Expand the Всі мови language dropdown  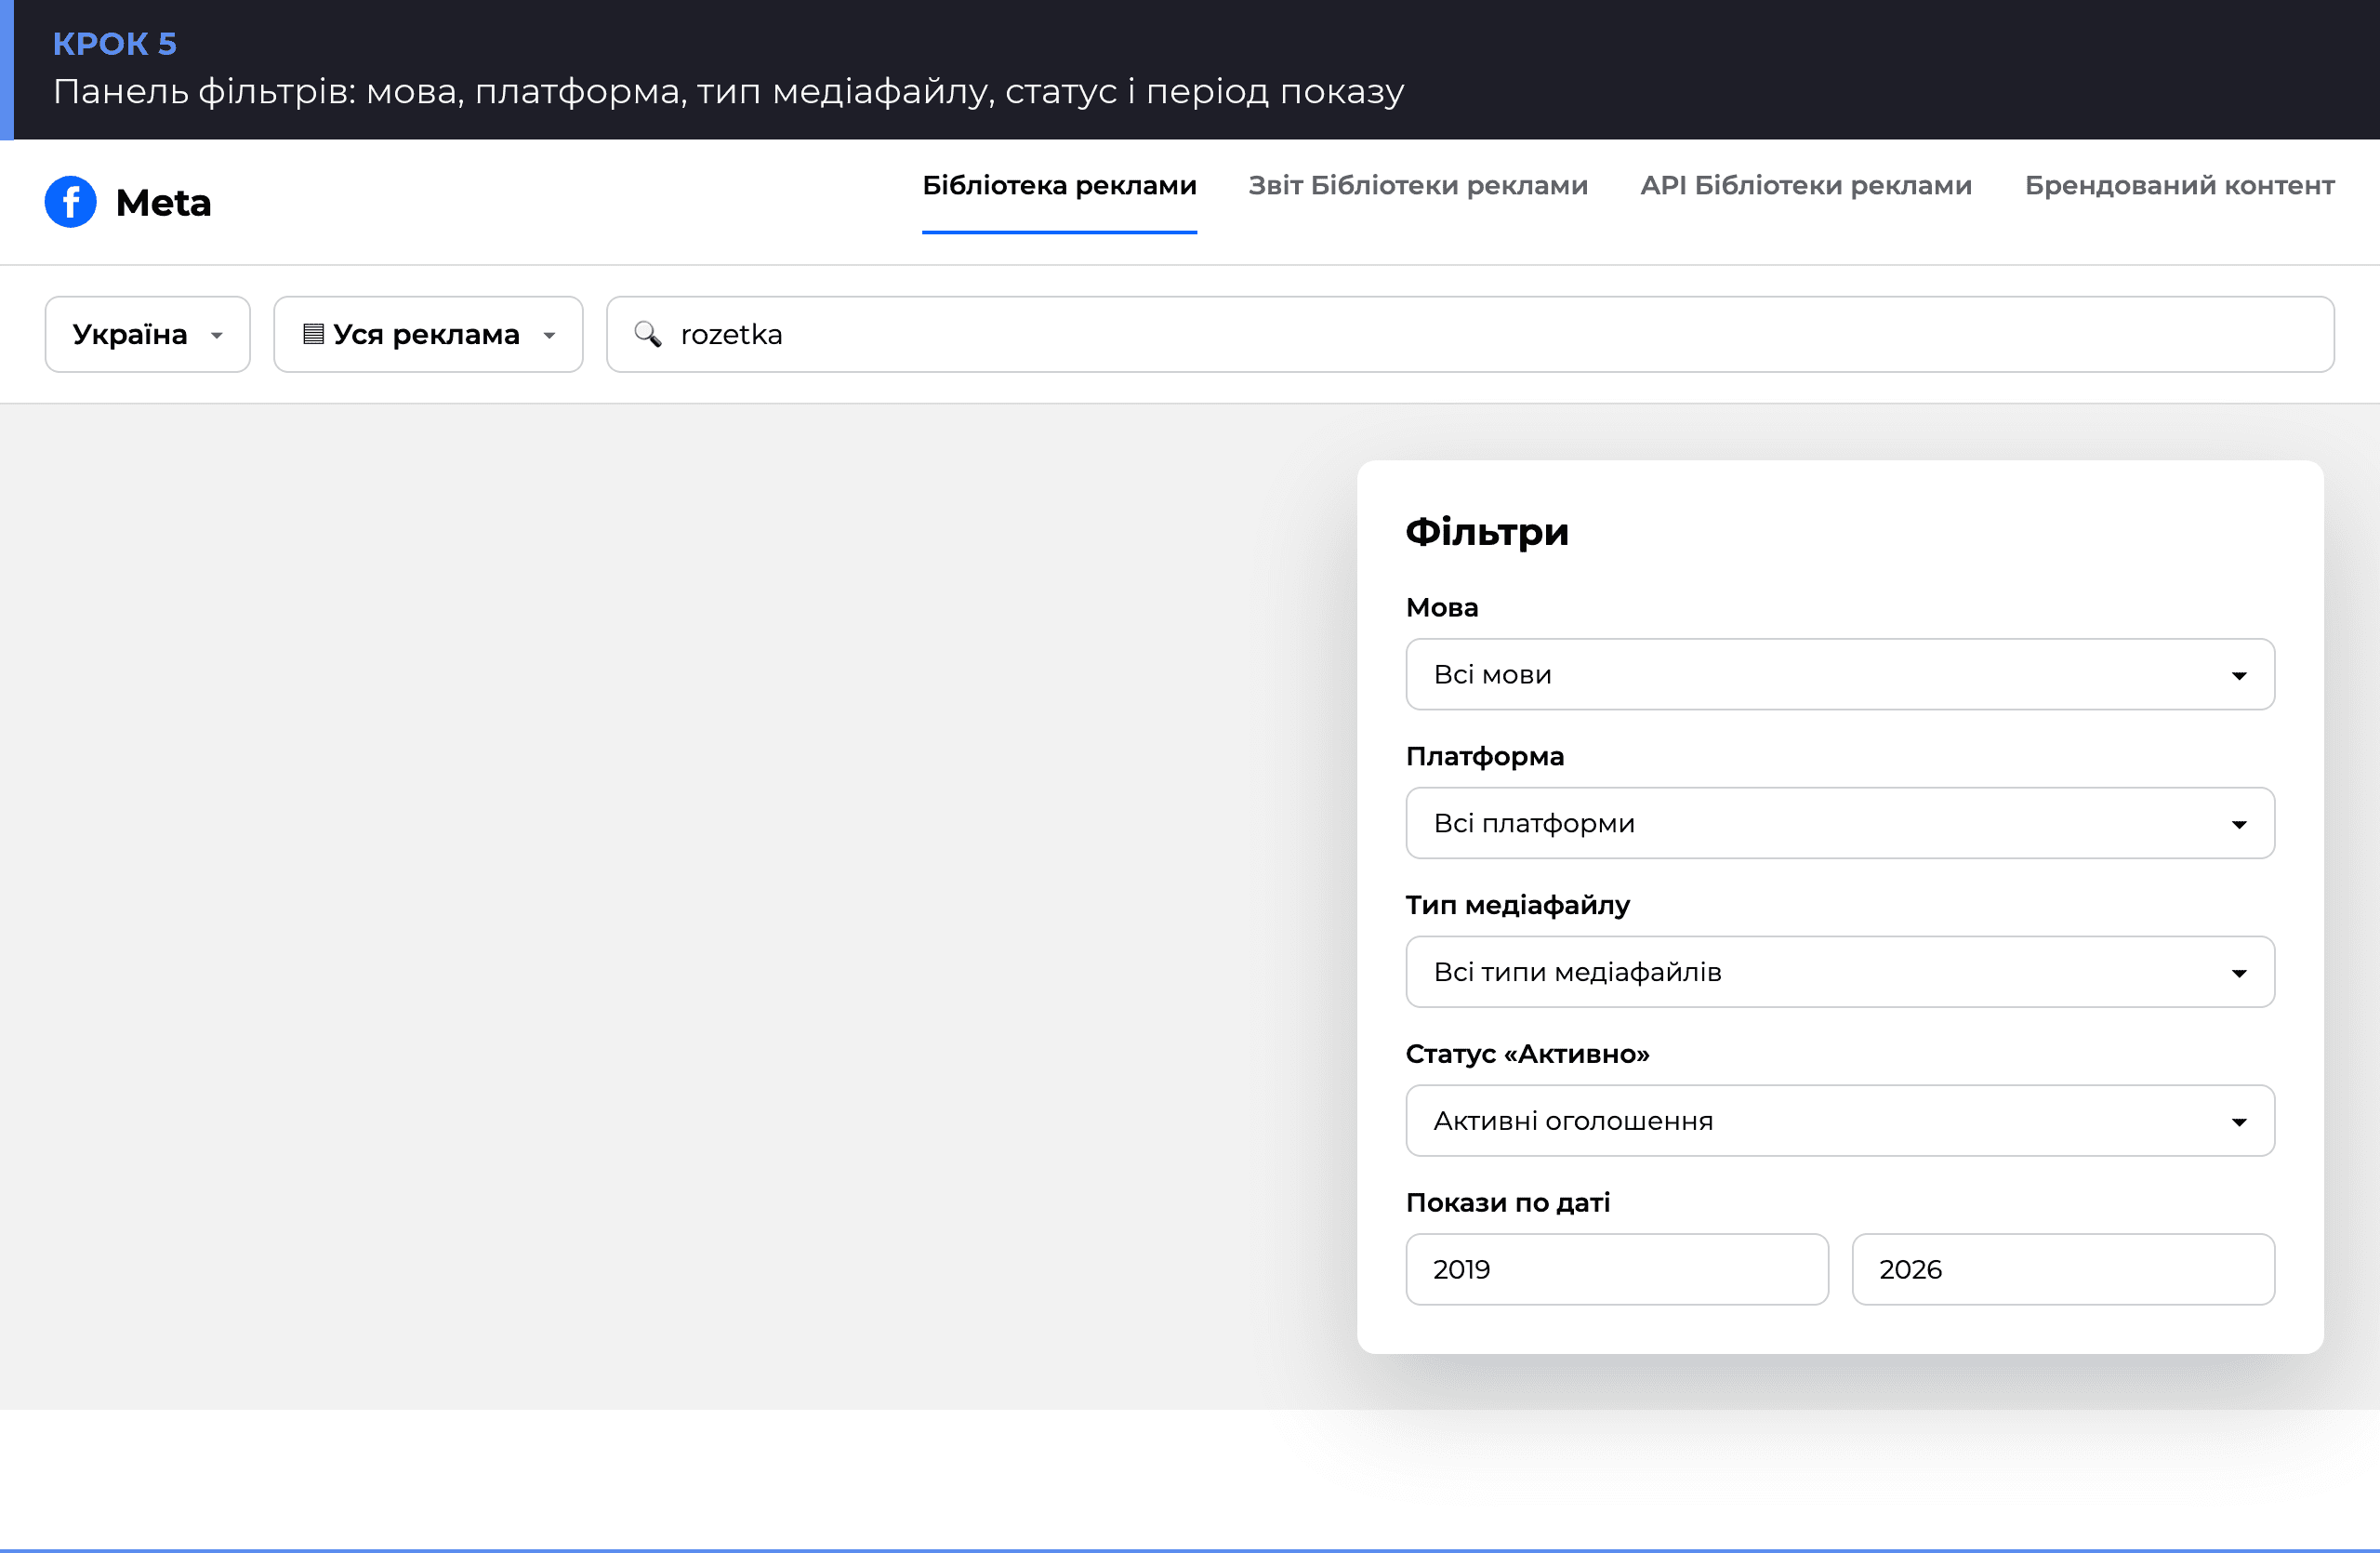tap(1840, 675)
